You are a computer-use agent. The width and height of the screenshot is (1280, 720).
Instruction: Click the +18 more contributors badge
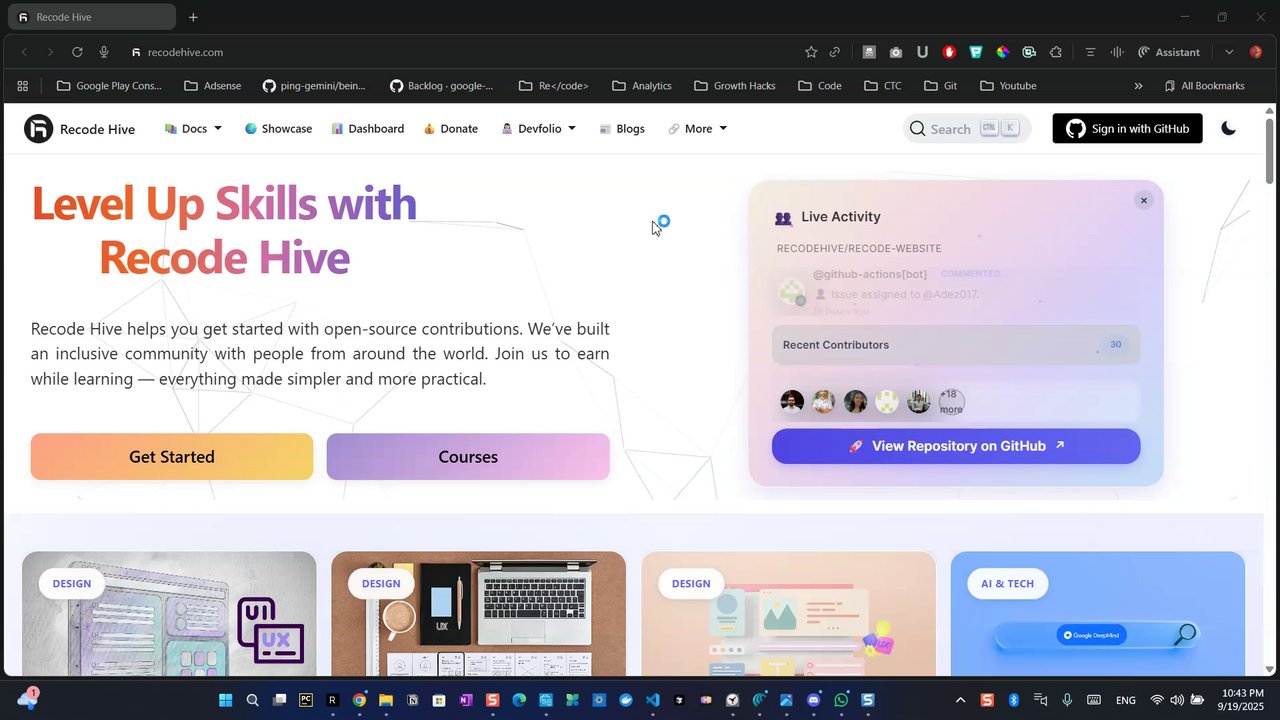coord(951,402)
